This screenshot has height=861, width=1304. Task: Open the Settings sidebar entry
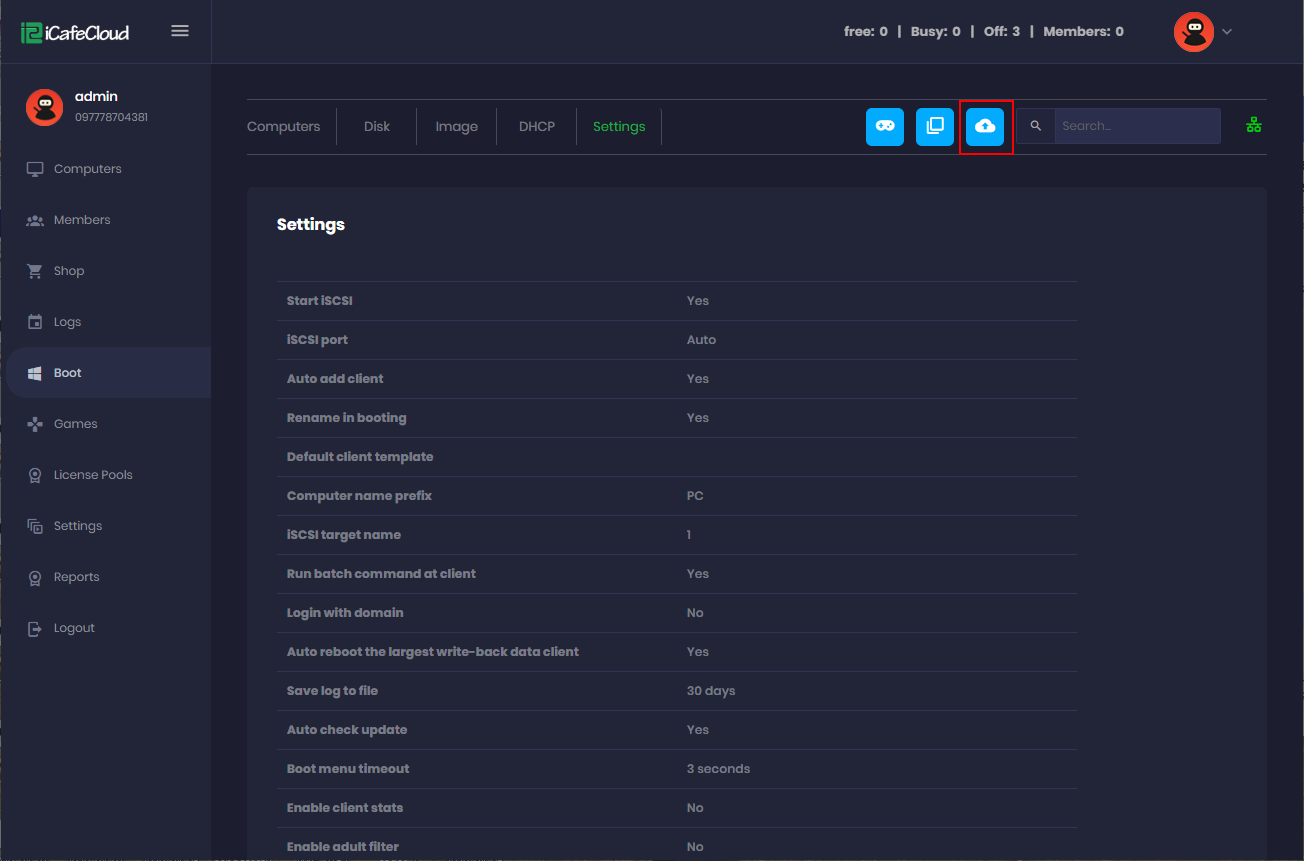click(77, 525)
